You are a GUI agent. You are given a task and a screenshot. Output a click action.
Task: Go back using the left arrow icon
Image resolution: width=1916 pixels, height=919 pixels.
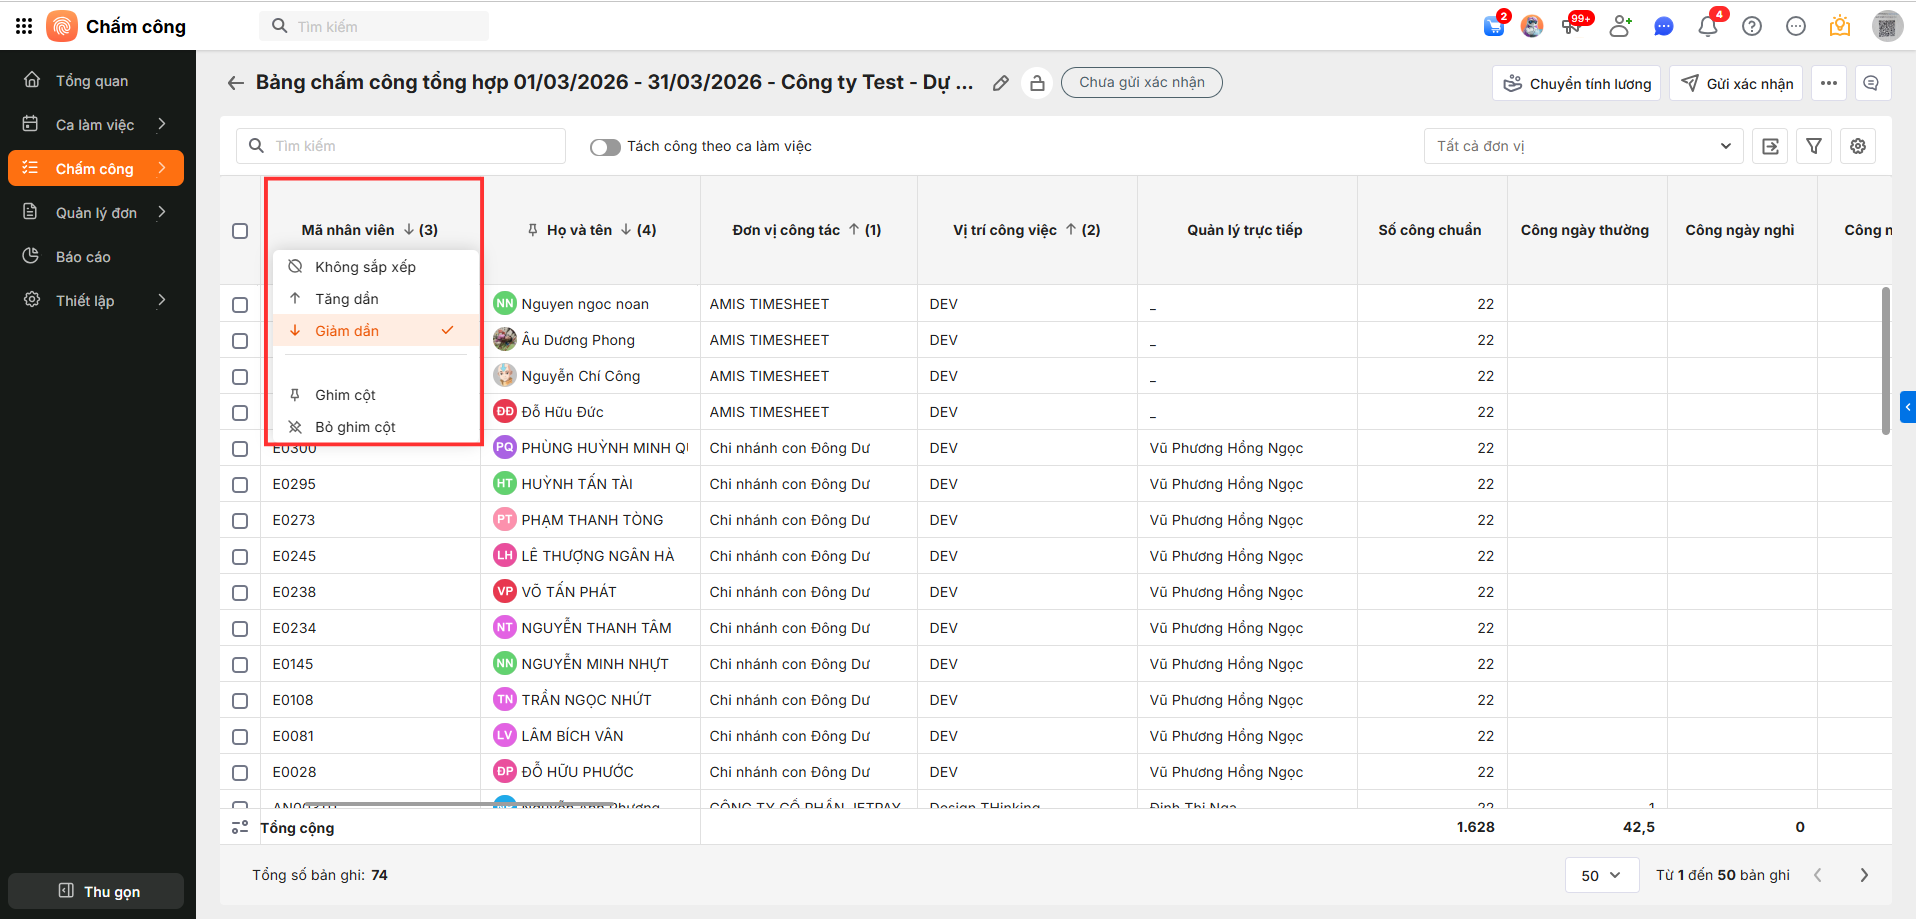tap(235, 83)
